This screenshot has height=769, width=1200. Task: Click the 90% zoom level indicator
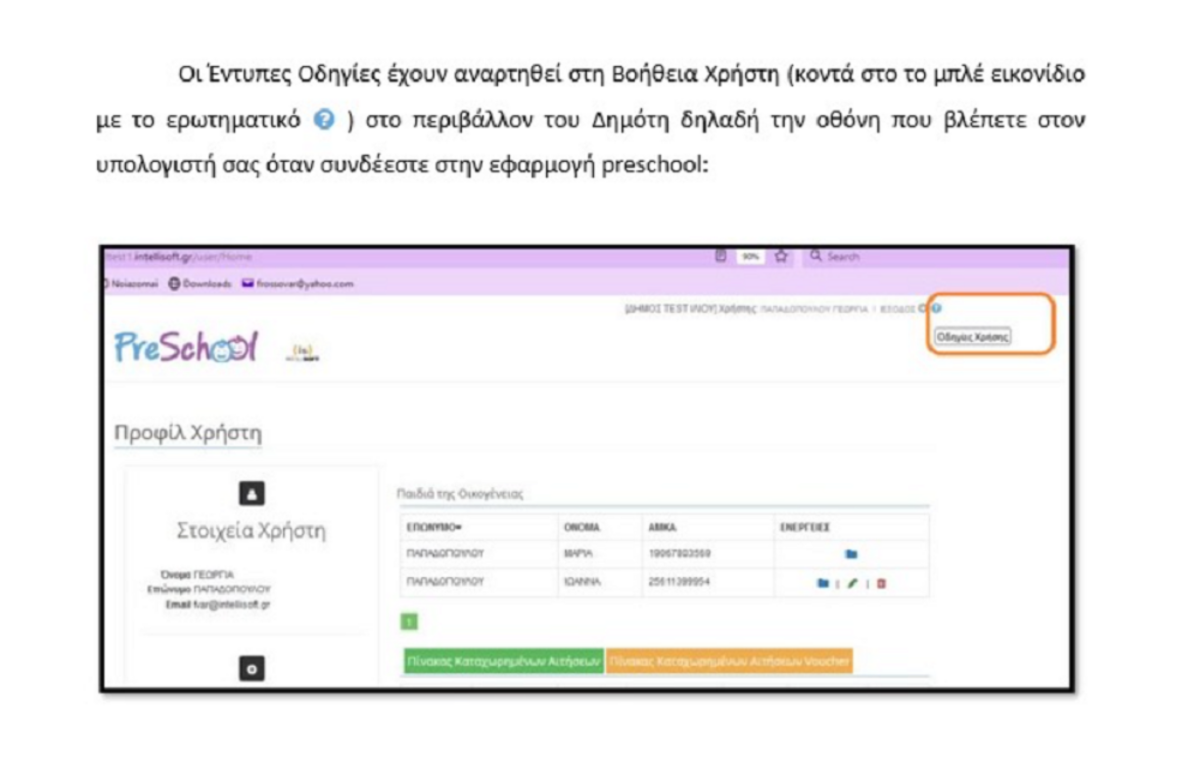(750, 257)
